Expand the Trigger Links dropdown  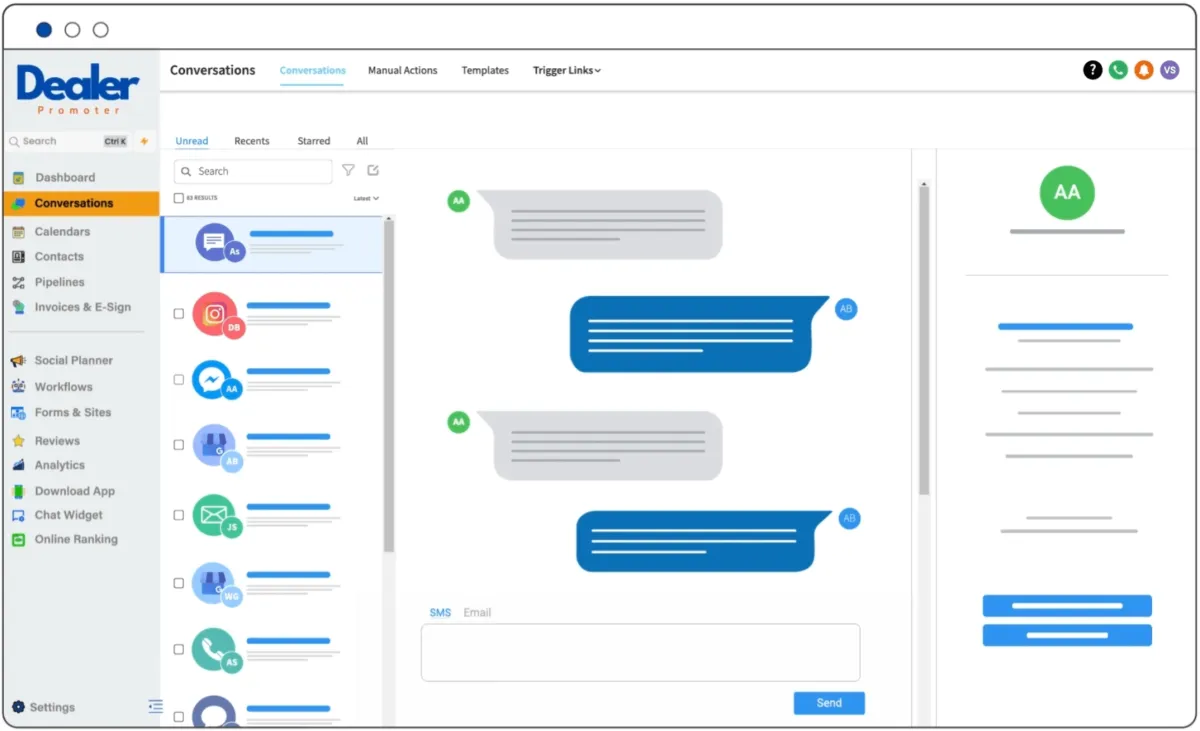coord(566,70)
